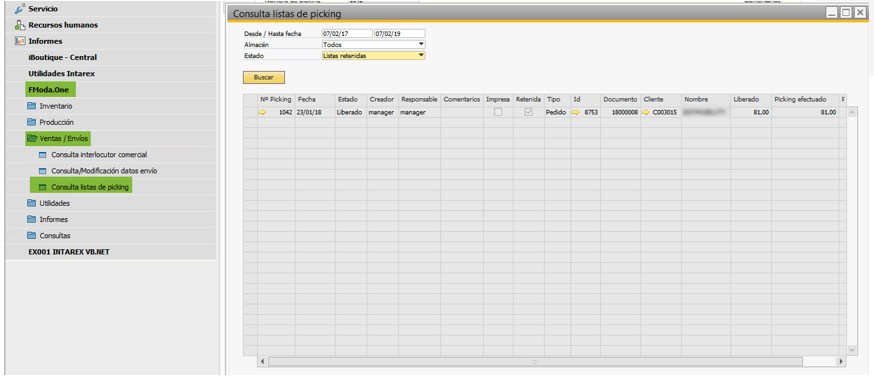The width and height of the screenshot is (874, 380).
Task: Click the Desde fecha field 07/02/17
Action: point(347,33)
